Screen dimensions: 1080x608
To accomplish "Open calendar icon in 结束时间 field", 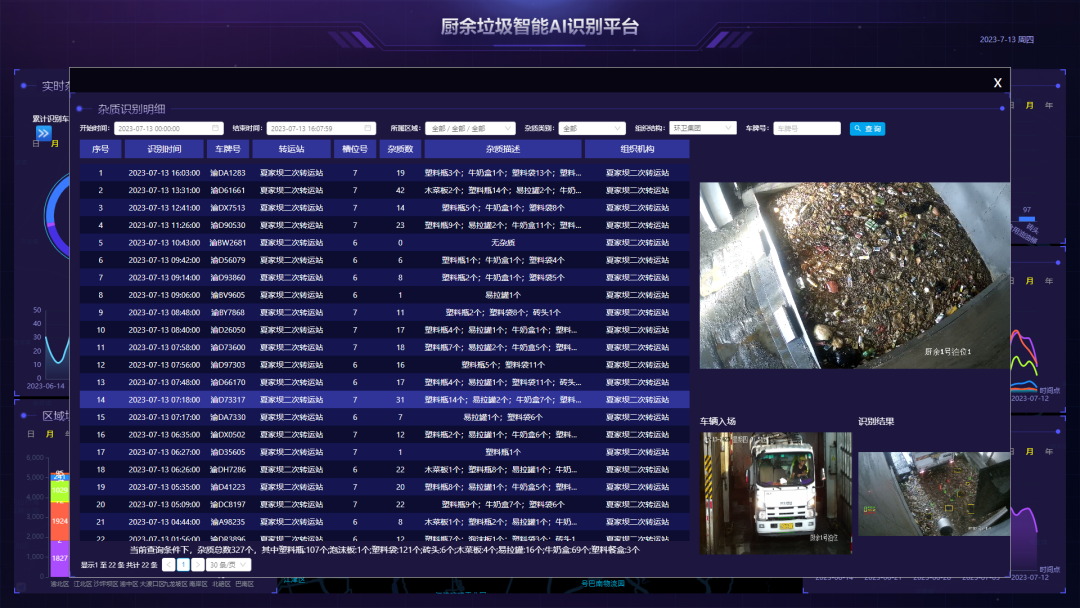I will click(368, 128).
